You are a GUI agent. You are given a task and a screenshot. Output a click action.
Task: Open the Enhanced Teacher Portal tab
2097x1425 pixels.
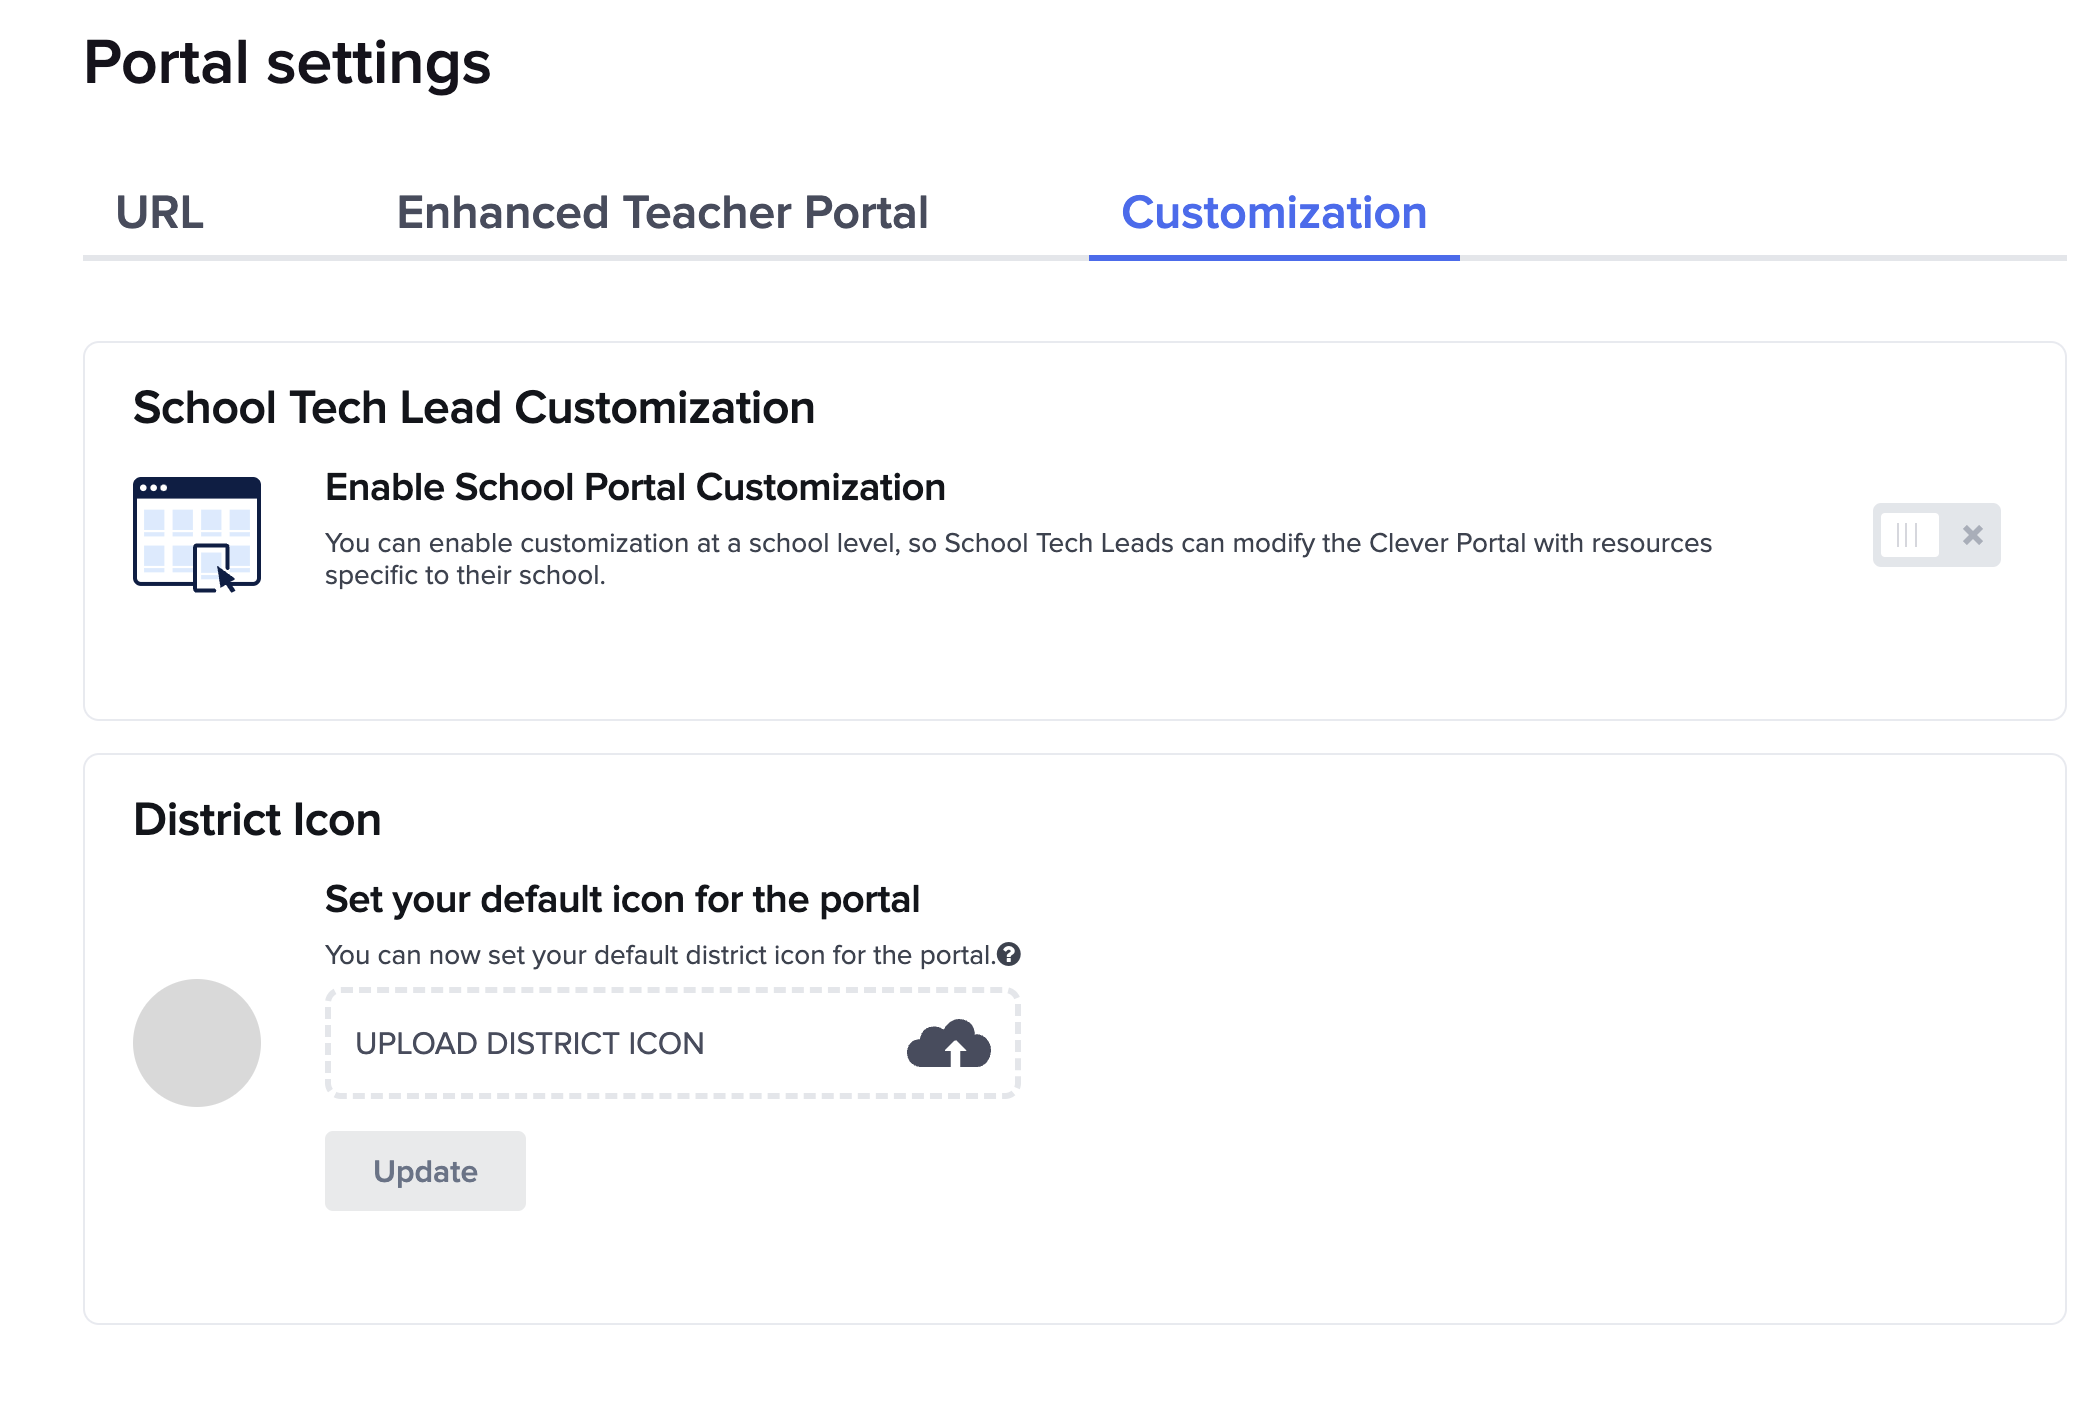click(662, 212)
